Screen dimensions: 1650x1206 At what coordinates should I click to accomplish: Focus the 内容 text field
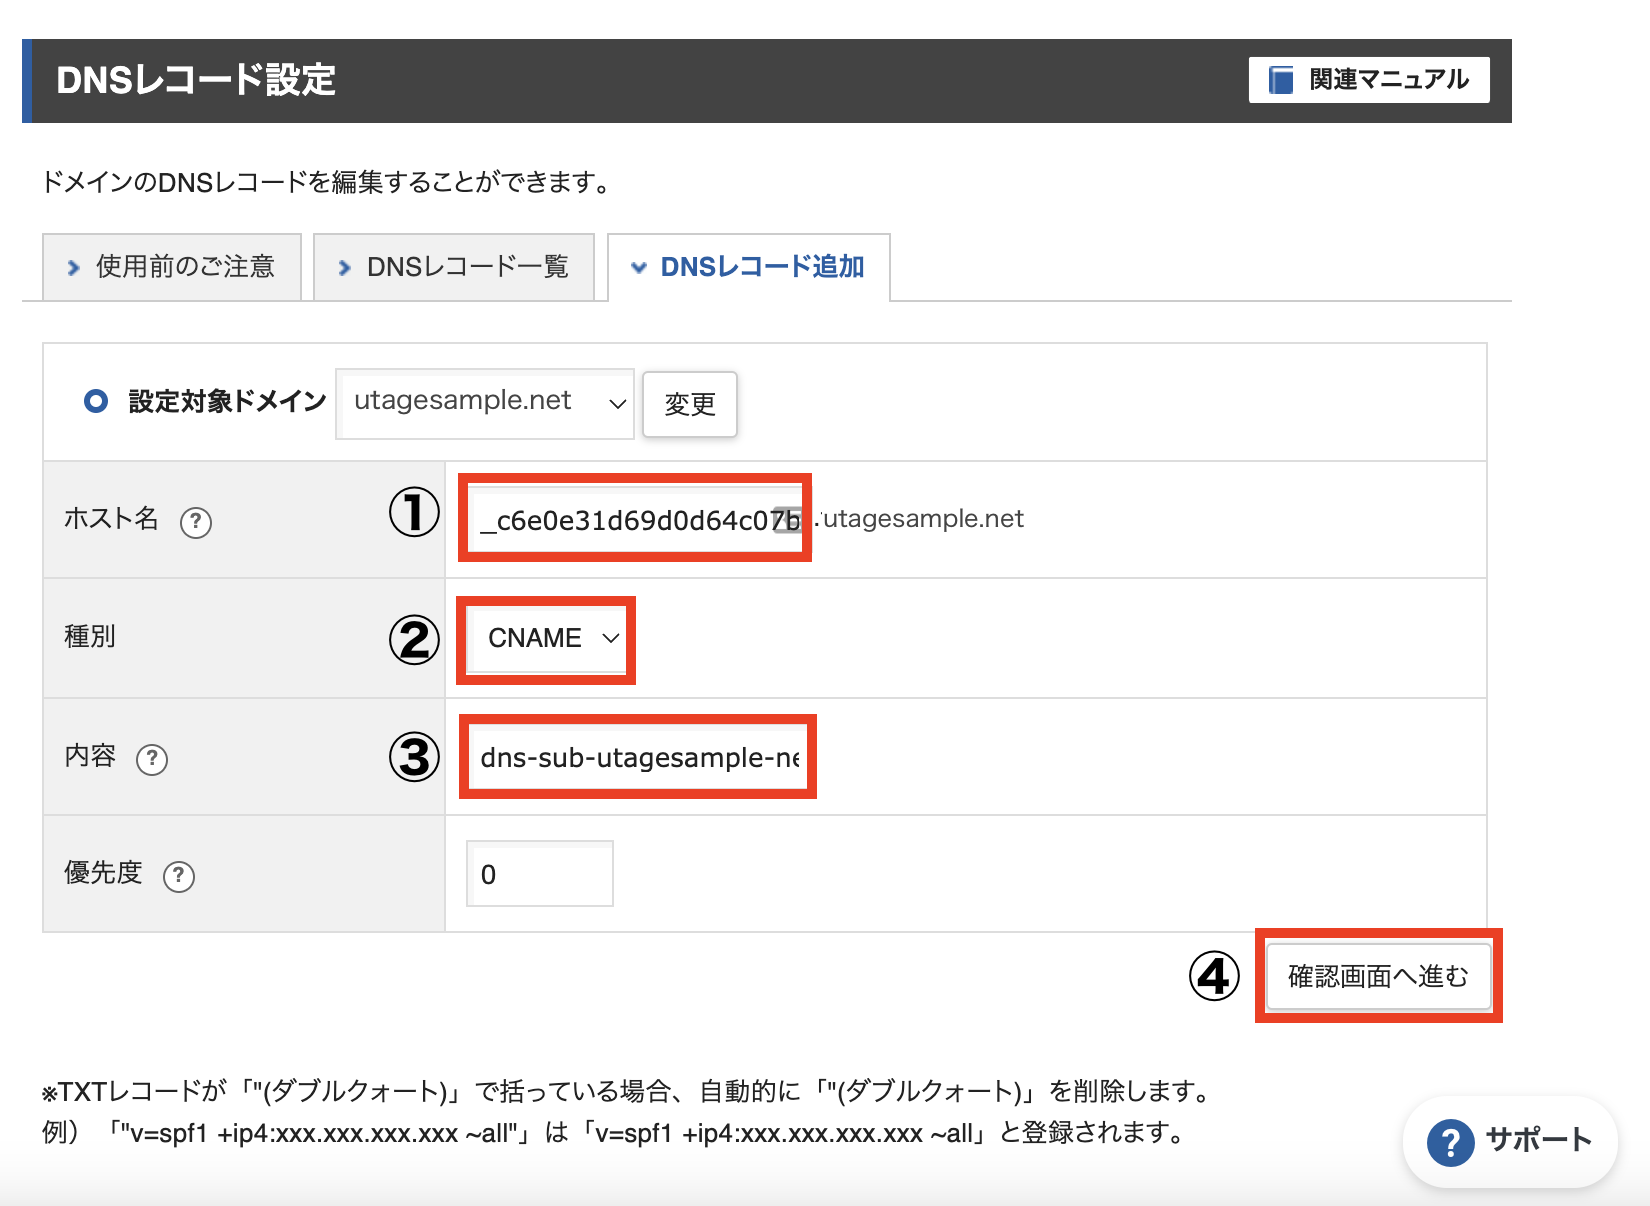(638, 758)
